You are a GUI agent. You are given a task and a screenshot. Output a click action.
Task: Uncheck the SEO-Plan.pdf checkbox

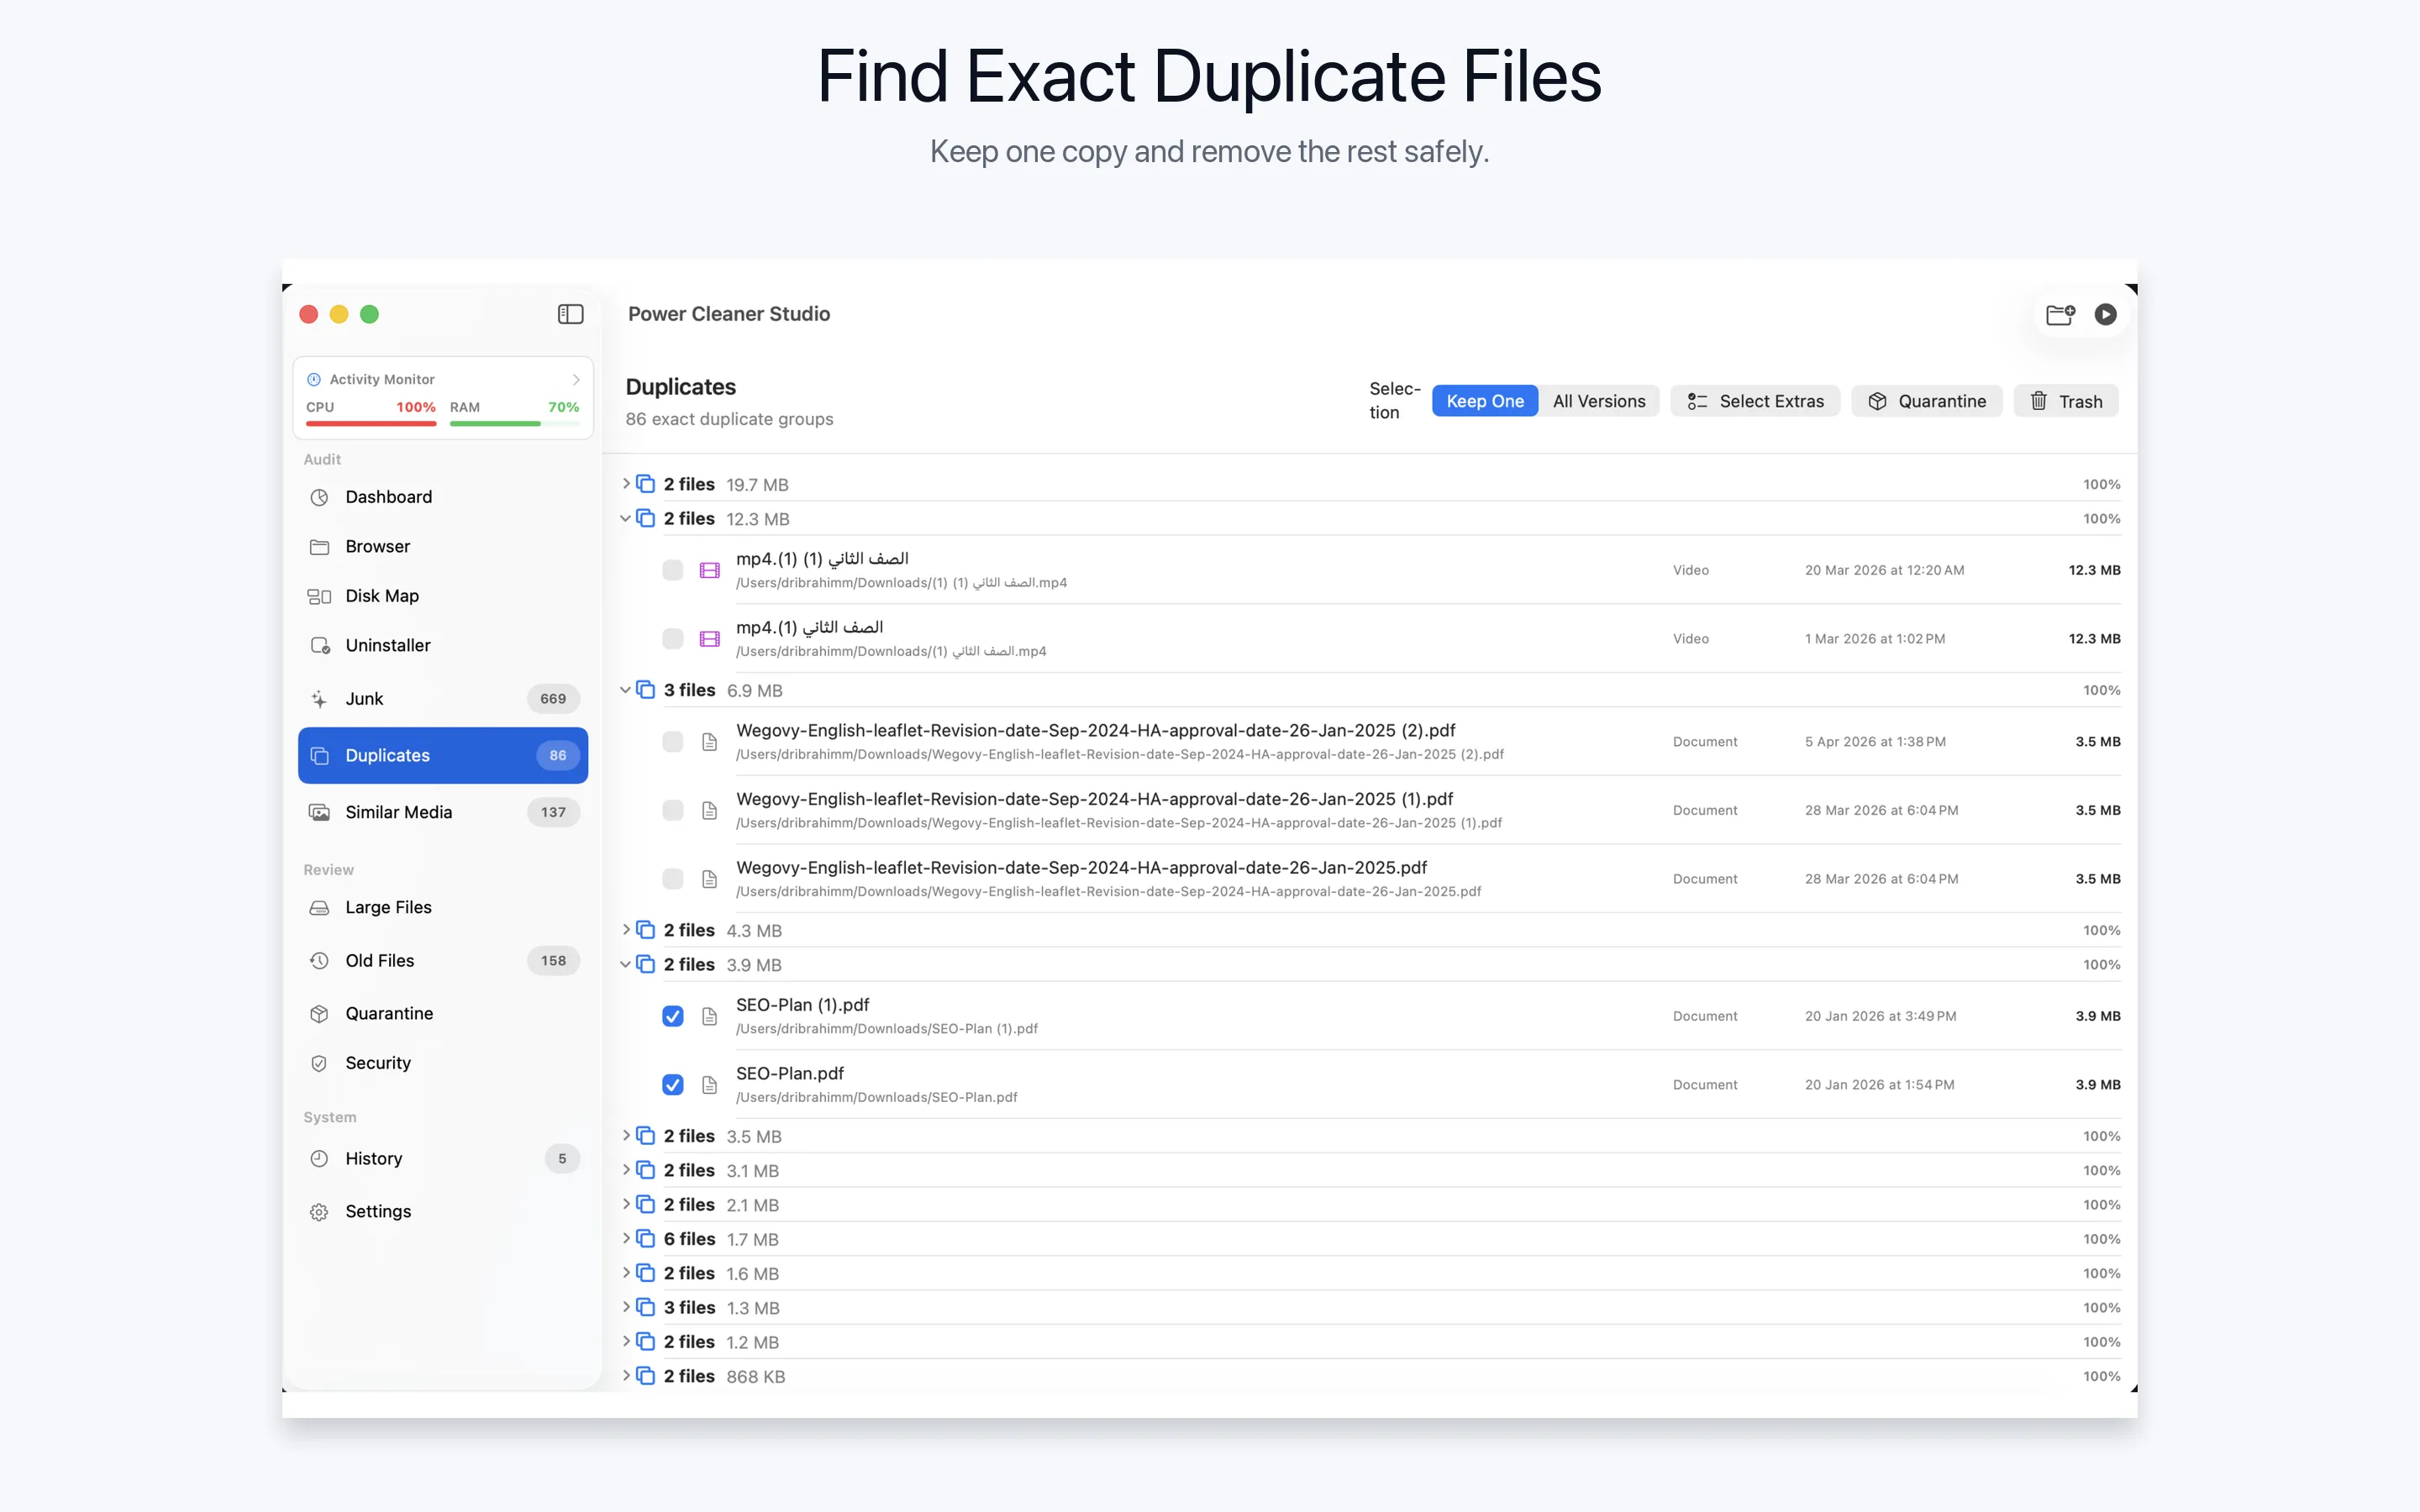tap(673, 1084)
